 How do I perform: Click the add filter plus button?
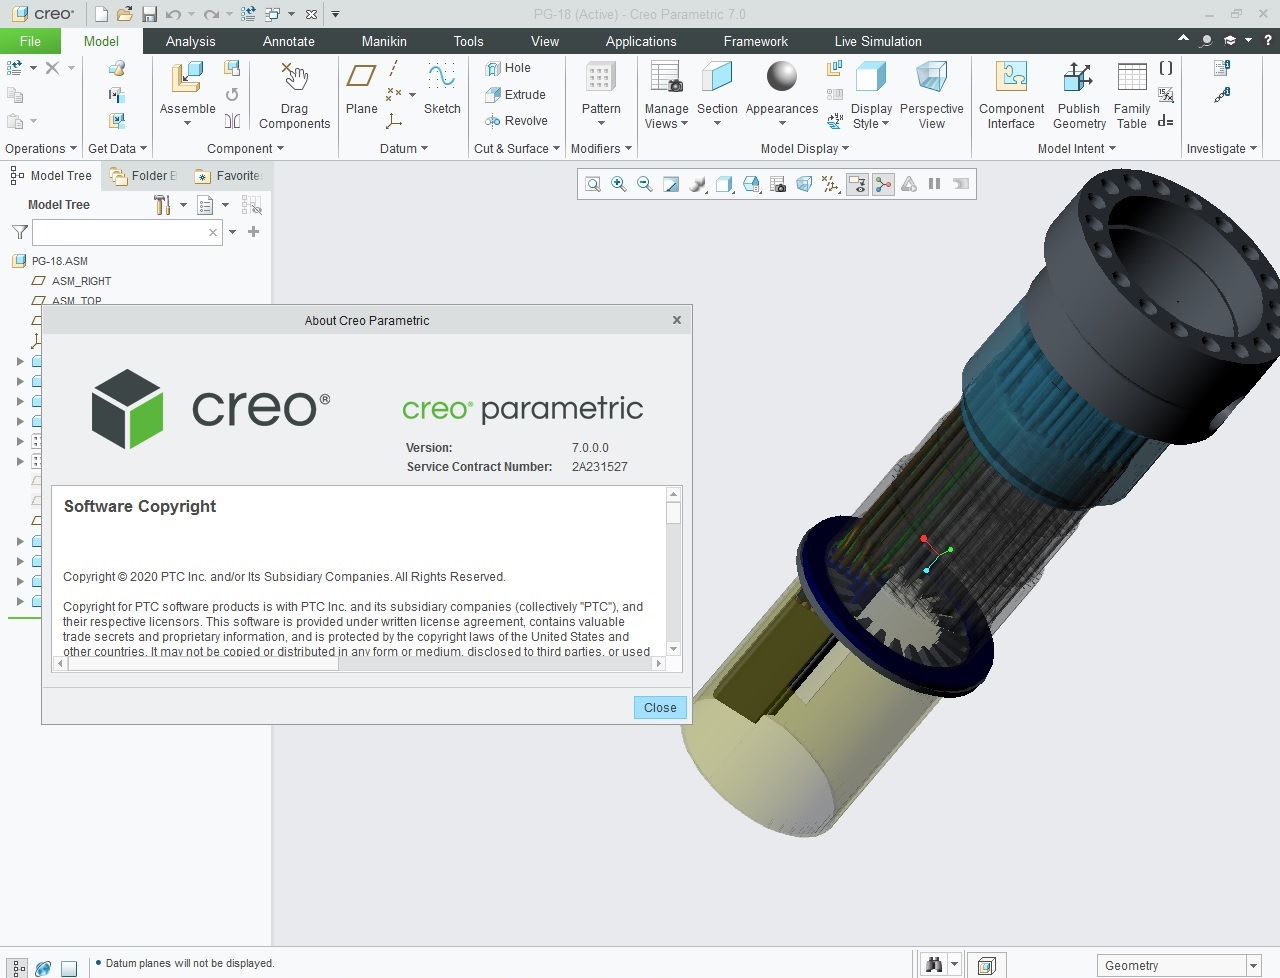pos(253,232)
